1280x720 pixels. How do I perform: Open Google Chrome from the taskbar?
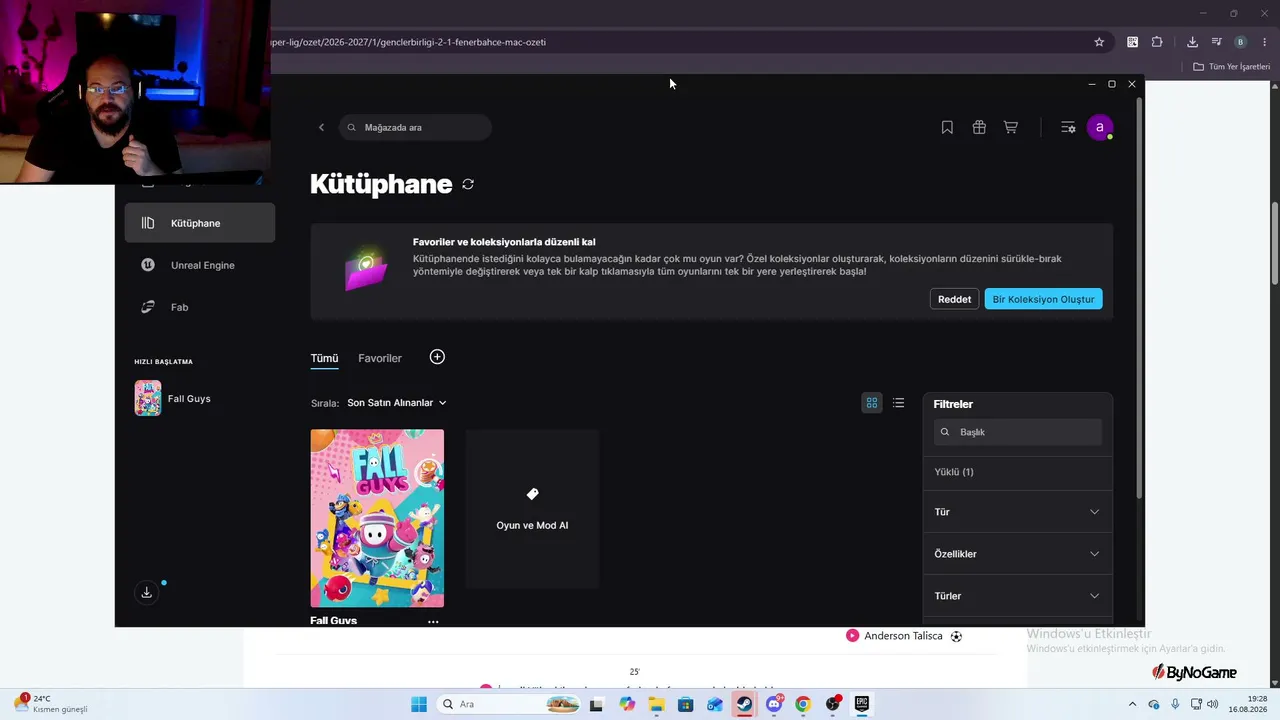pos(803,704)
